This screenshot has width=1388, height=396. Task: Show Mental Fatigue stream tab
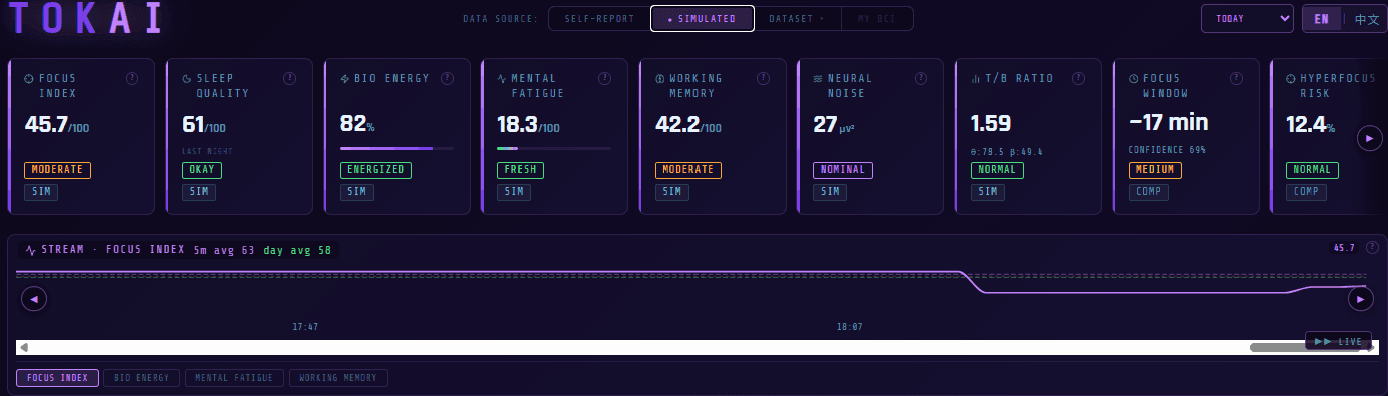pos(235,378)
